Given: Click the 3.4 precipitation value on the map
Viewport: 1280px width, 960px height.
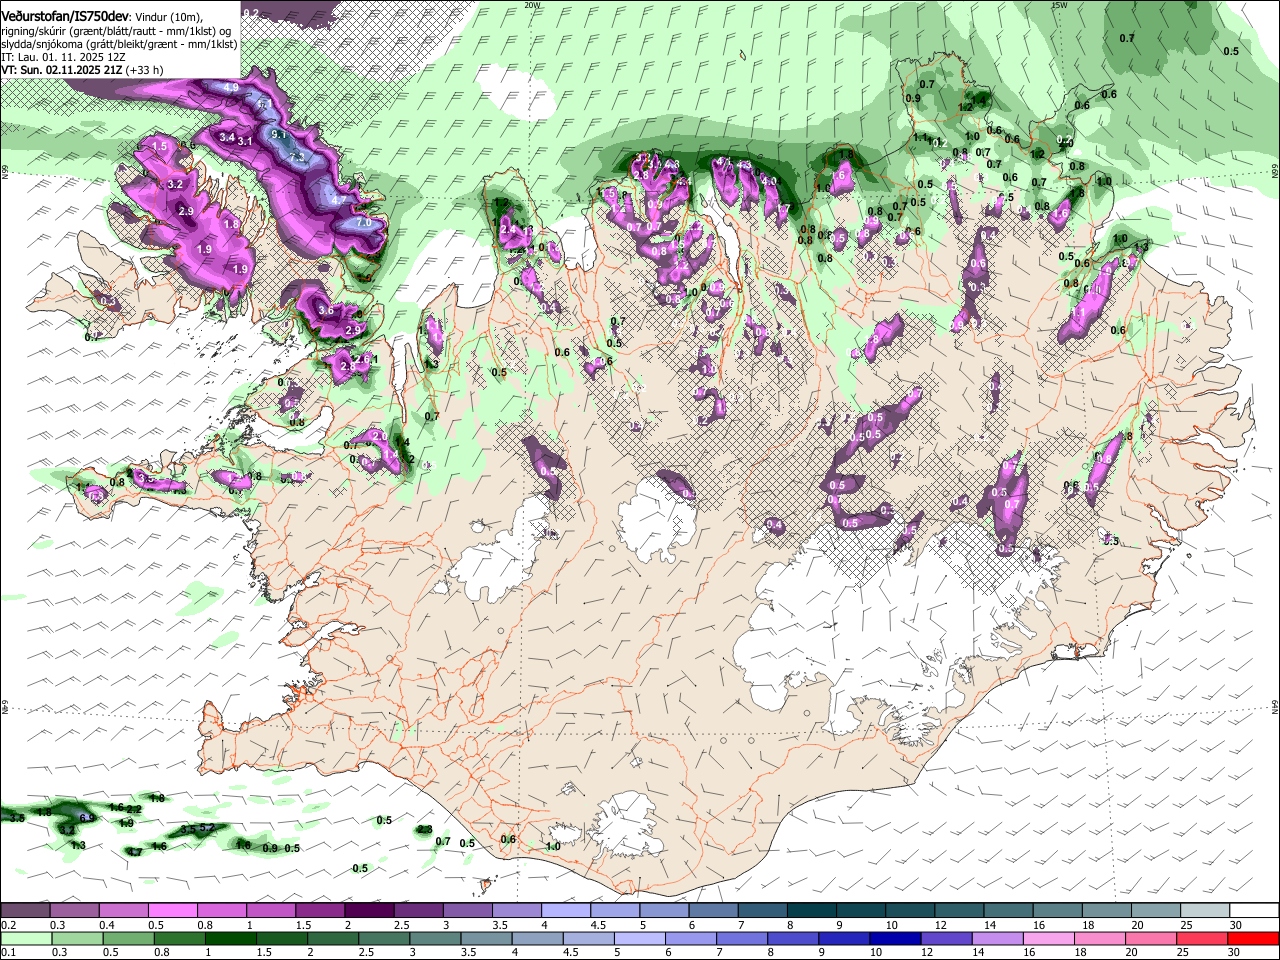Looking at the screenshot, I should click(x=227, y=137).
